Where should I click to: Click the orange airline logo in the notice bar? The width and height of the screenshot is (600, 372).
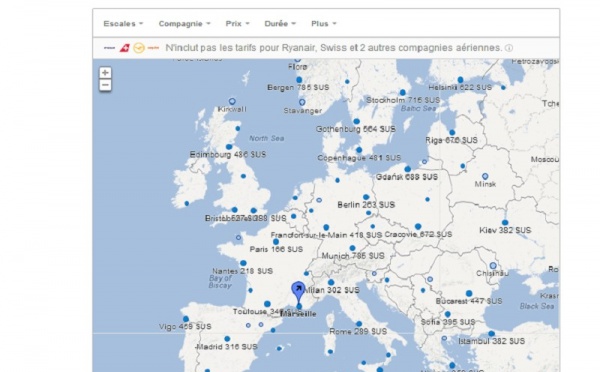pyautogui.click(x=153, y=48)
